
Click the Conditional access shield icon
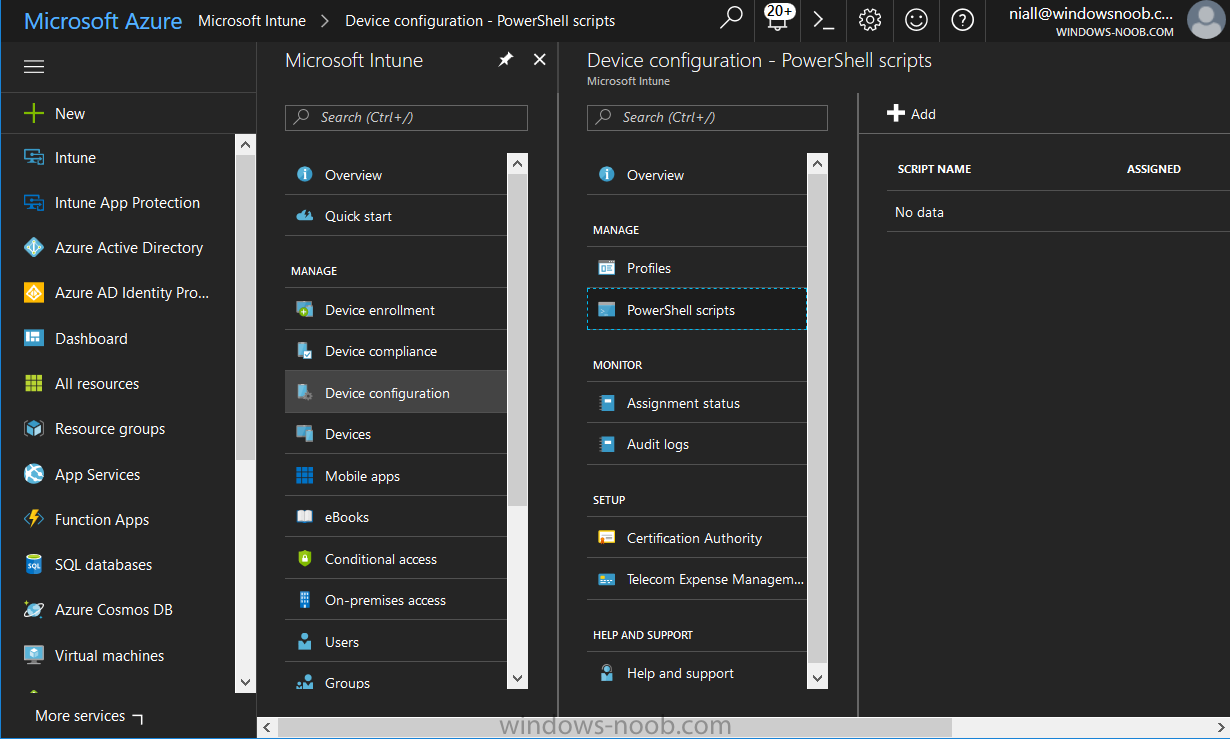point(305,559)
